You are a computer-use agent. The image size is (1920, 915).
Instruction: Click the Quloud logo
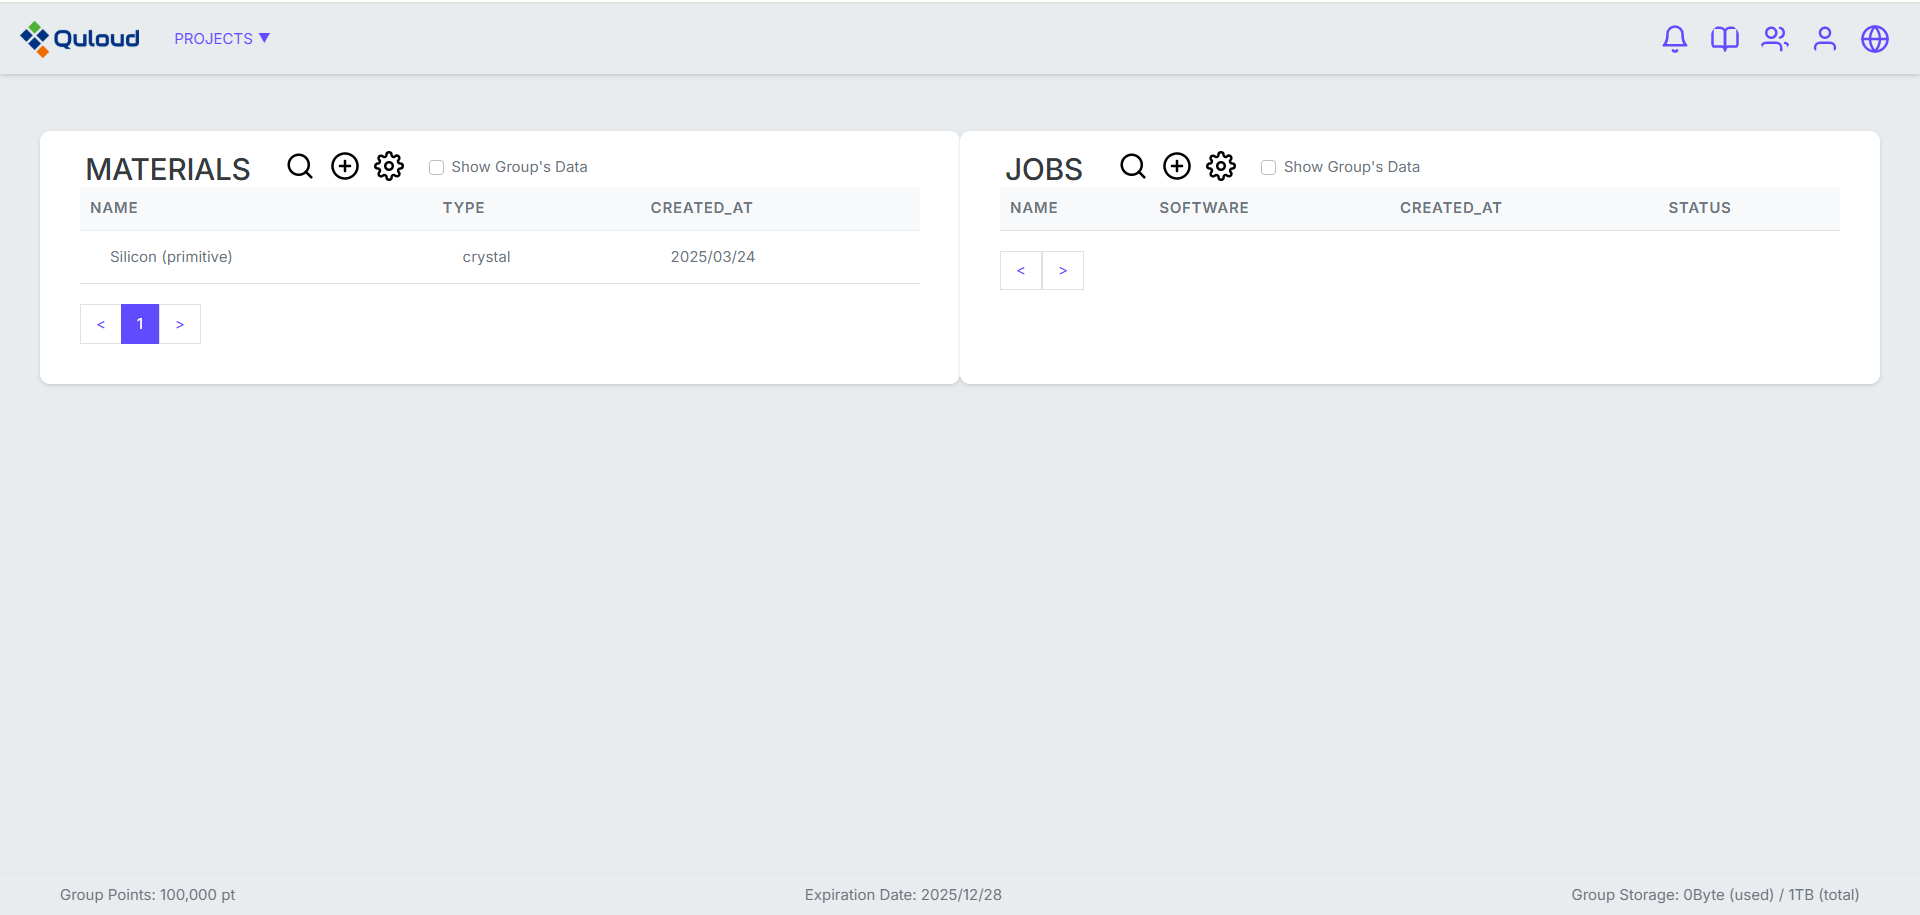coord(80,39)
